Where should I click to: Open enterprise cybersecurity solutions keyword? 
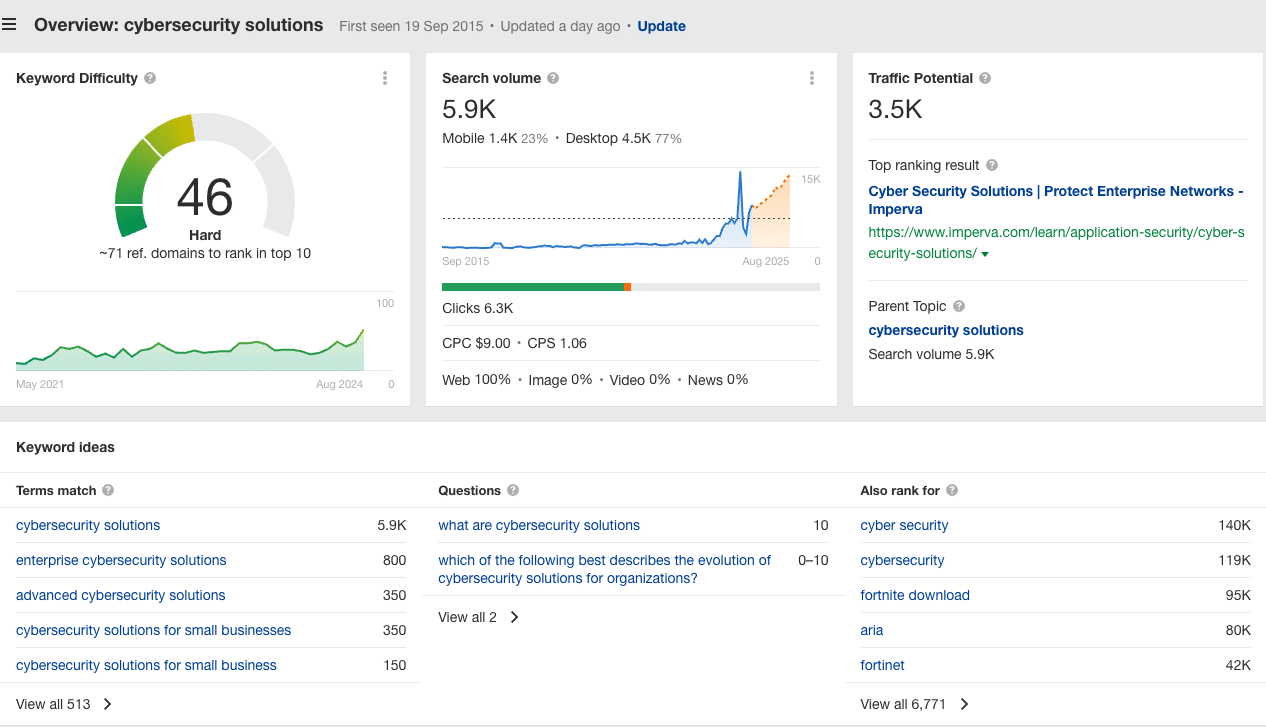(121, 560)
